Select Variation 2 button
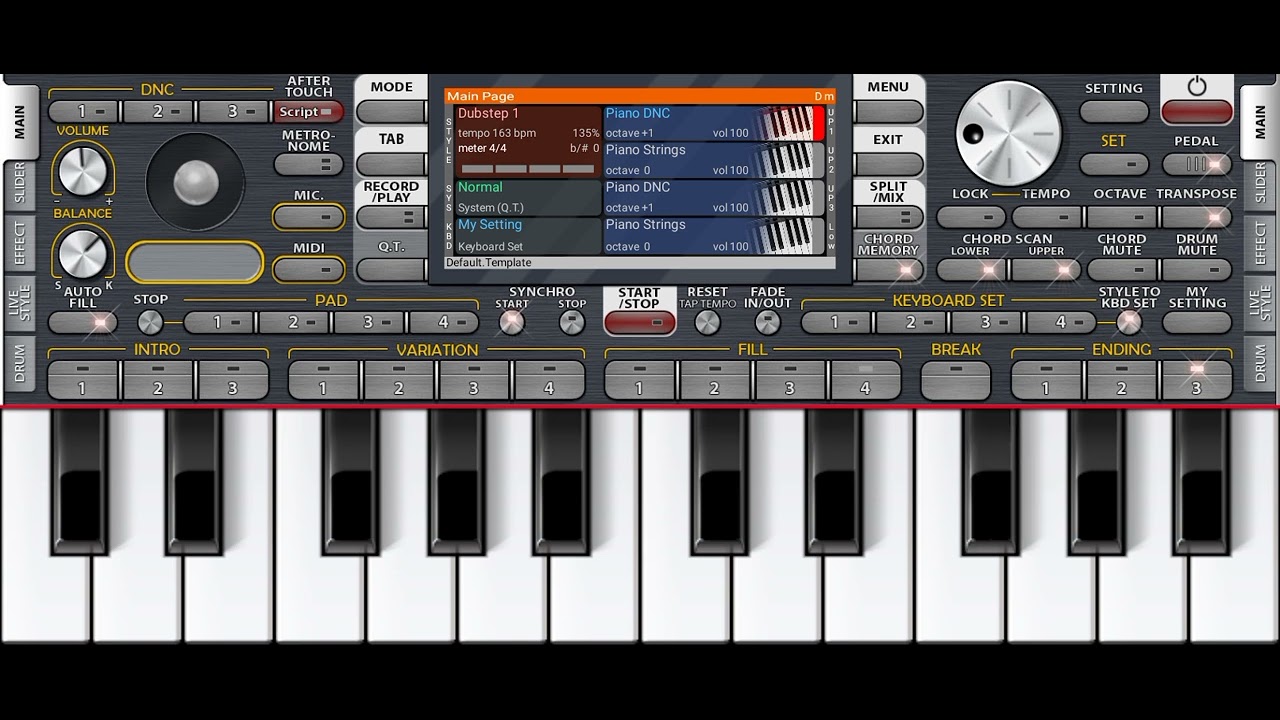Screen dimensions: 1280x720 (398, 380)
